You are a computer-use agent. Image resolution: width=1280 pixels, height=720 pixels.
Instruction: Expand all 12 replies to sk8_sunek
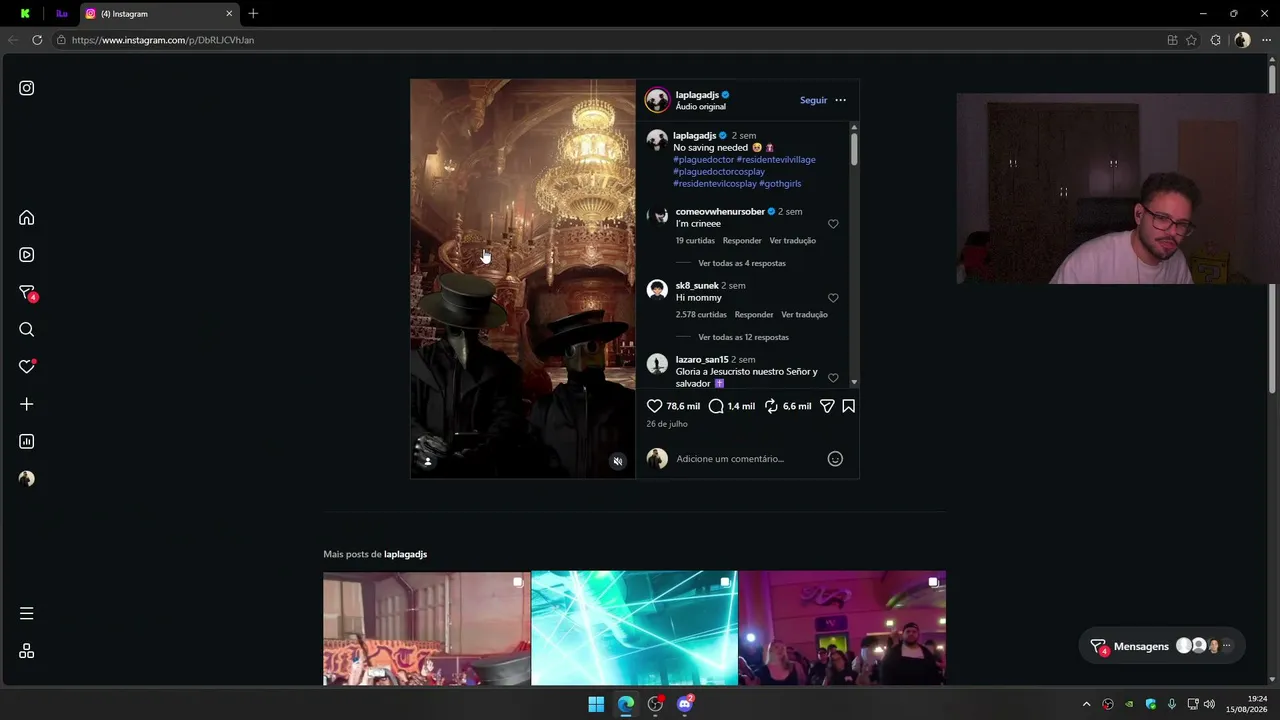[744, 337]
